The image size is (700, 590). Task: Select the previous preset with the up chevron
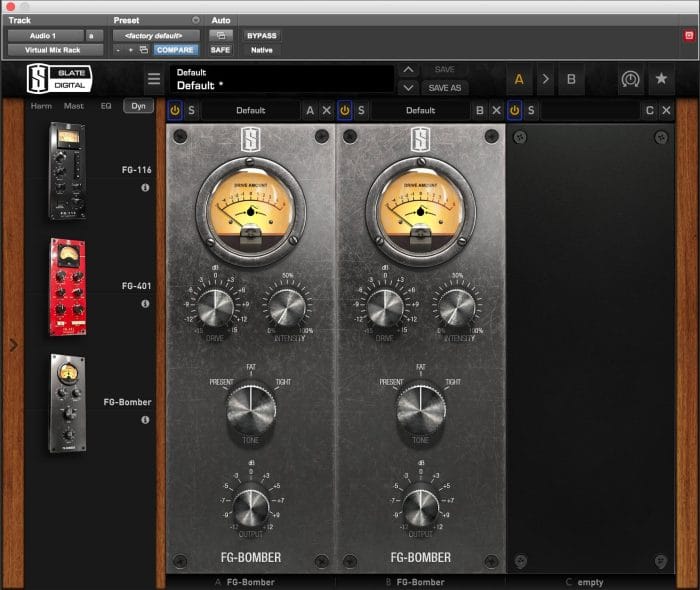pyautogui.click(x=408, y=70)
